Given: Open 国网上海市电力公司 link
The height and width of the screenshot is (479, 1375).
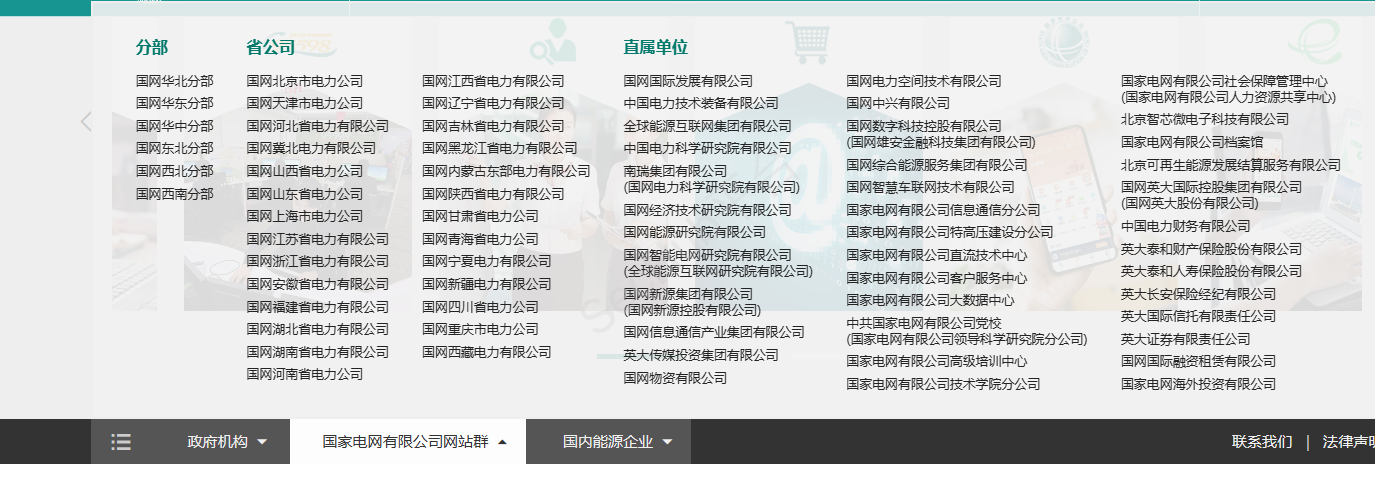Looking at the screenshot, I should (305, 216).
